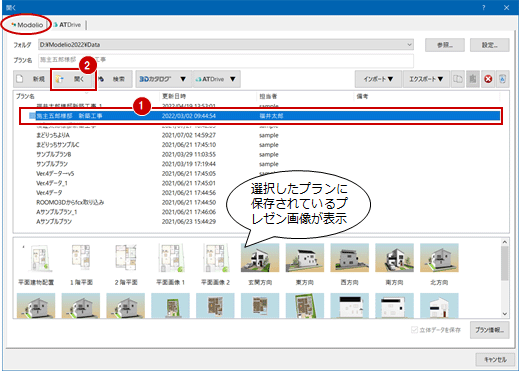Create a new plan with 新規
519x371 pixels.
[31, 79]
